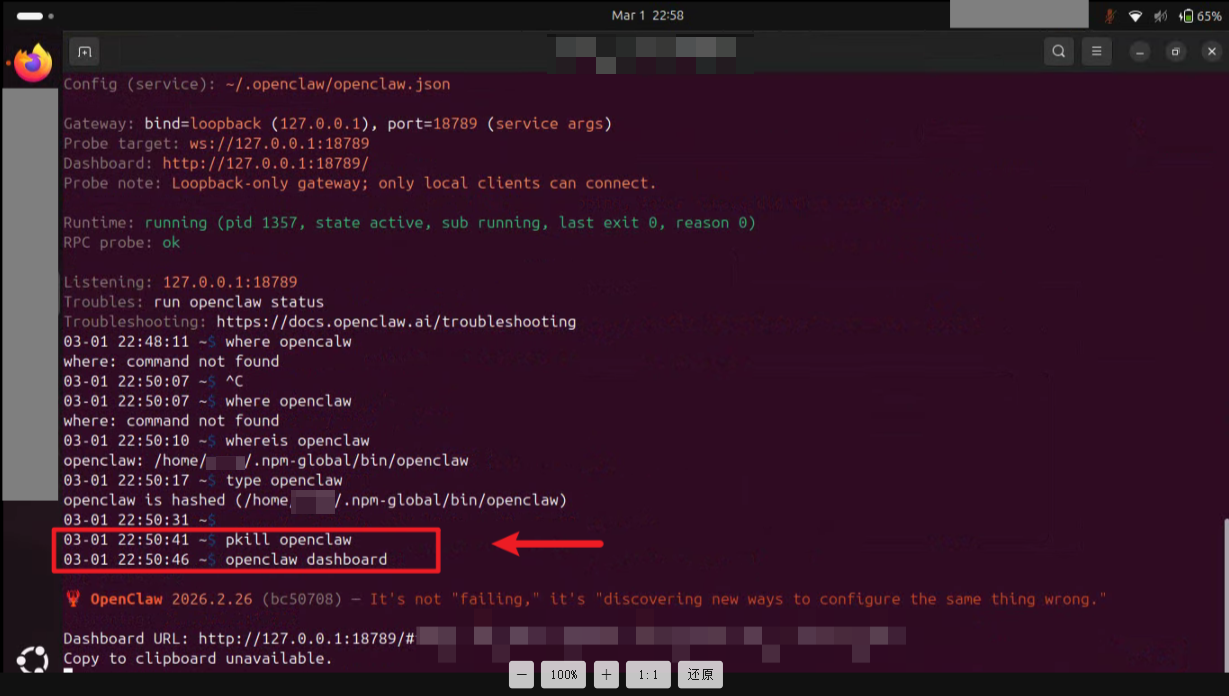
Task: Click the muted volume icon
Action: [x=1161, y=16]
